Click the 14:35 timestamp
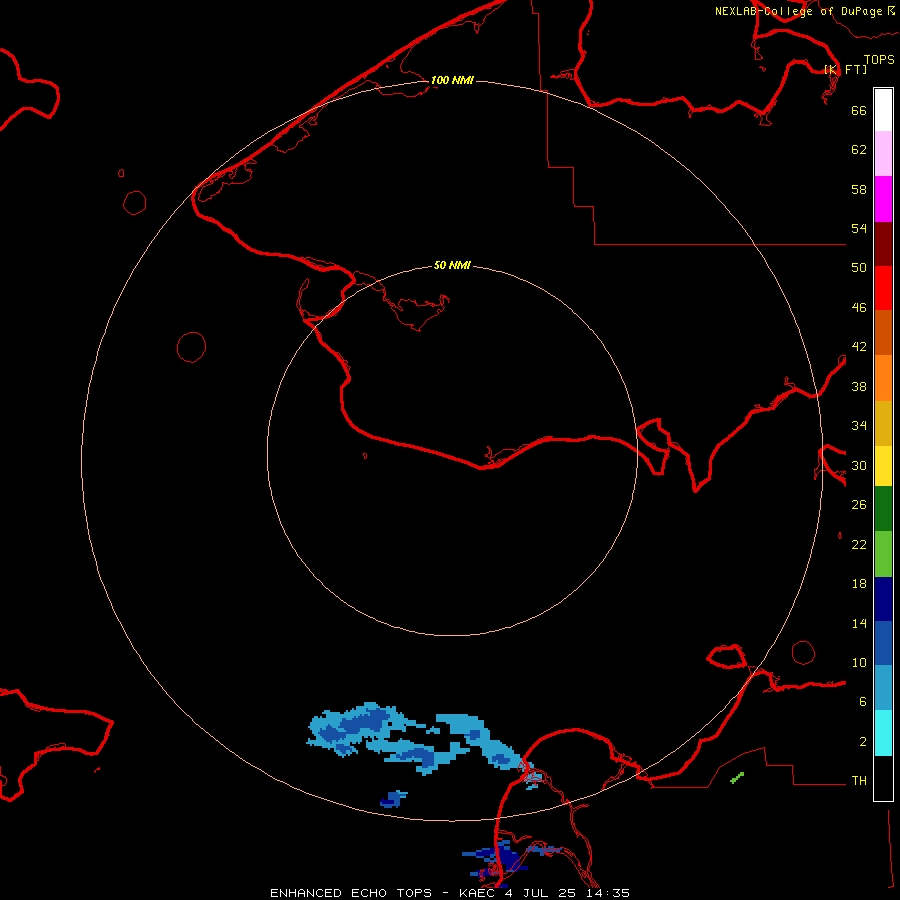Screen dimensions: 900x900 pos(608,893)
